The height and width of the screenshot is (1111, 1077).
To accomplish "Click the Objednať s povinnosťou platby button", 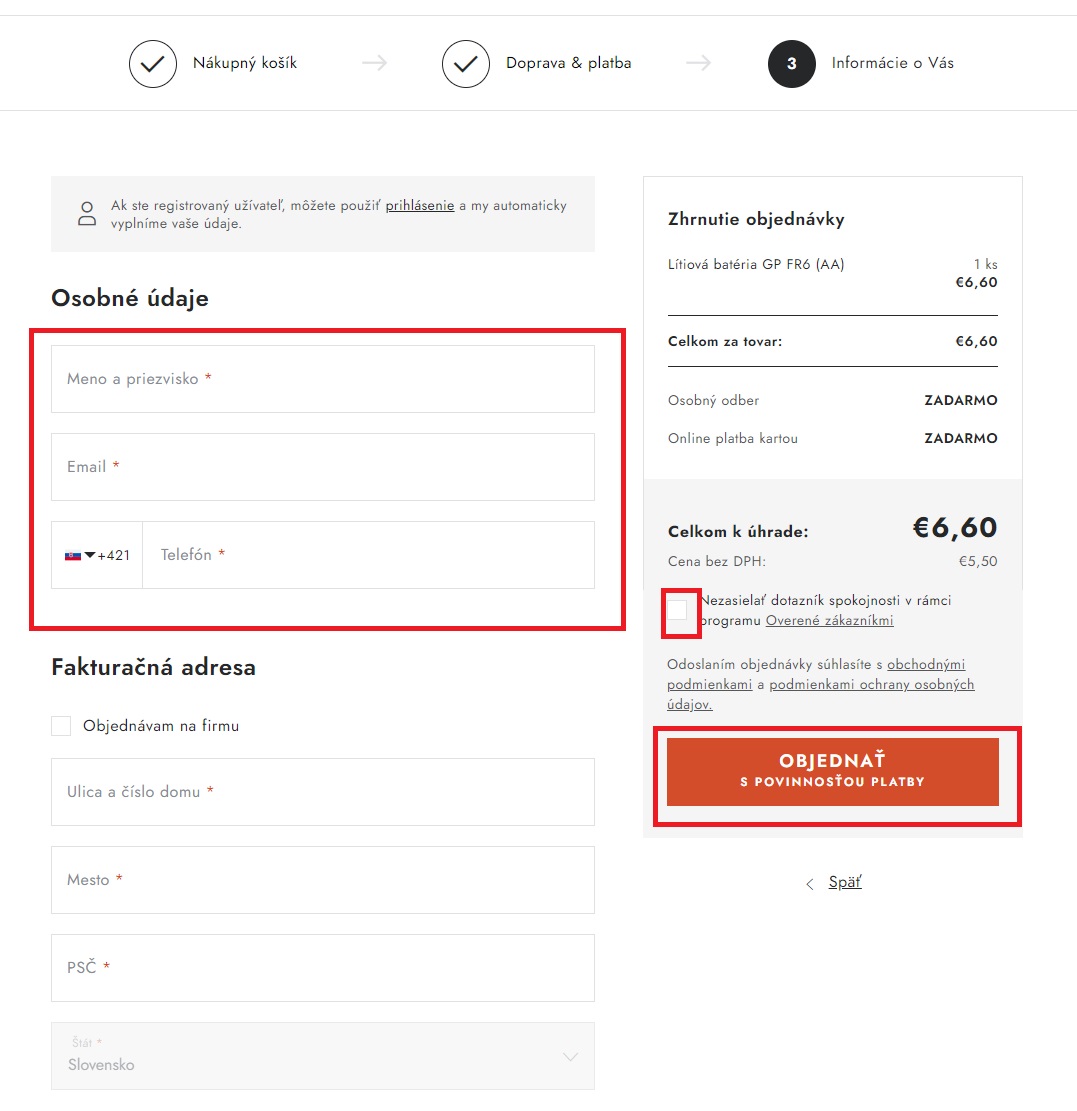I will (x=833, y=772).
